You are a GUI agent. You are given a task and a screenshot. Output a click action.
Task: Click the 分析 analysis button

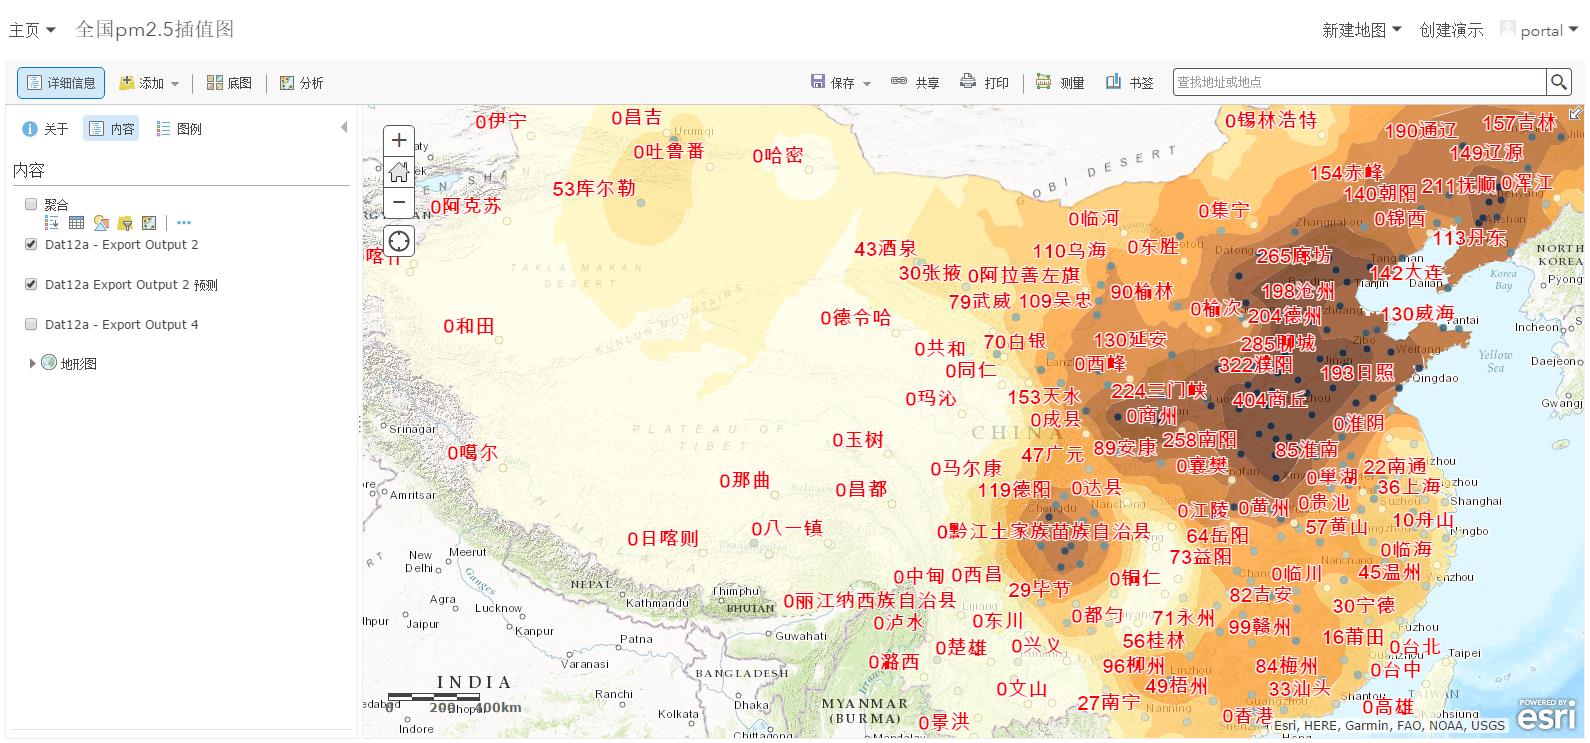301,83
